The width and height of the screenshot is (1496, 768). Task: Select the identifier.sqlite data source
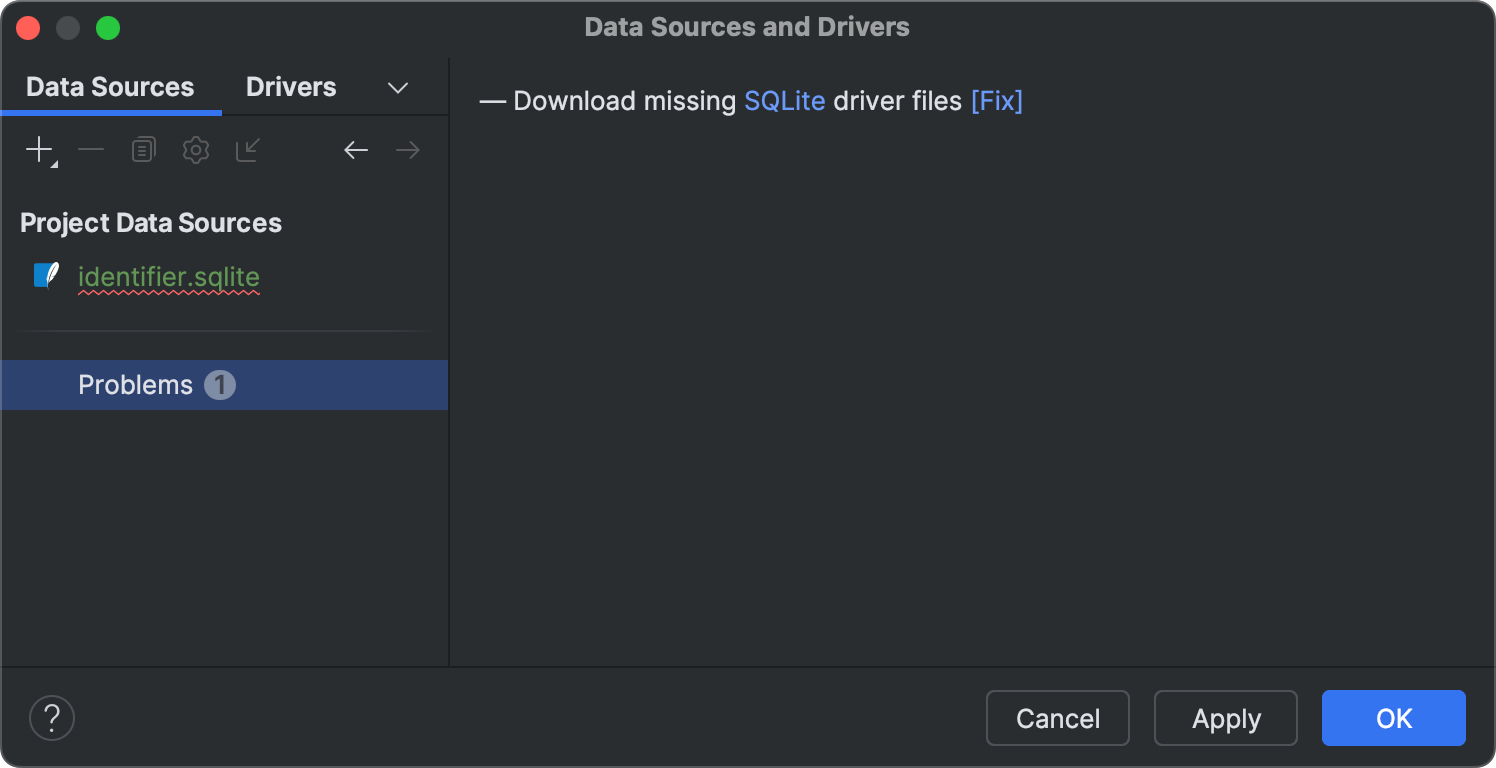tap(168, 277)
